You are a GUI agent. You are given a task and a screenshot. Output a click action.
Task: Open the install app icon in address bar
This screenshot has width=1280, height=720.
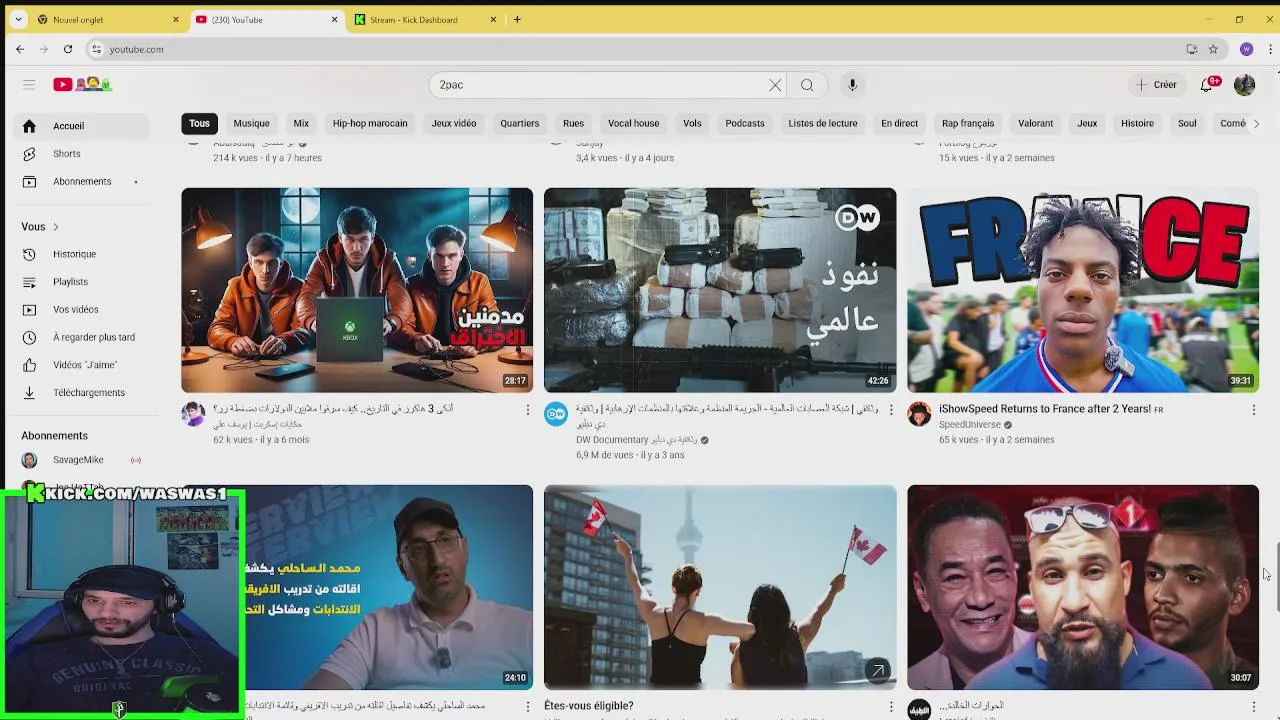(x=1192, y=49)
